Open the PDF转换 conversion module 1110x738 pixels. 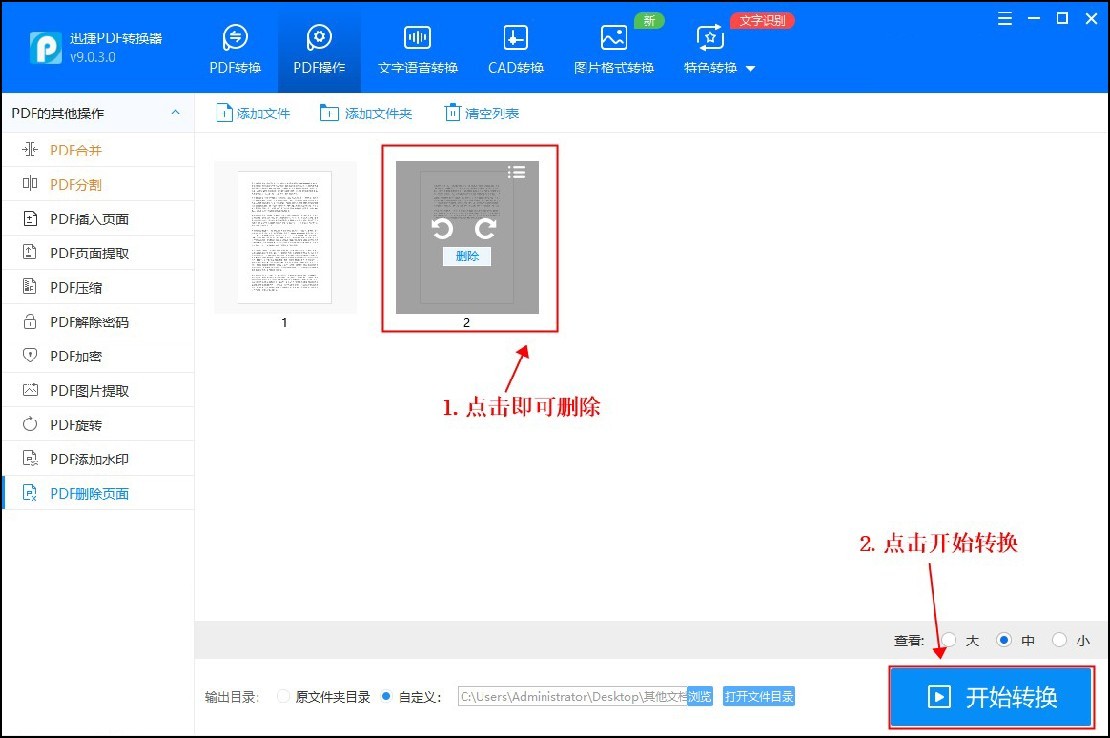pos(235,46)
